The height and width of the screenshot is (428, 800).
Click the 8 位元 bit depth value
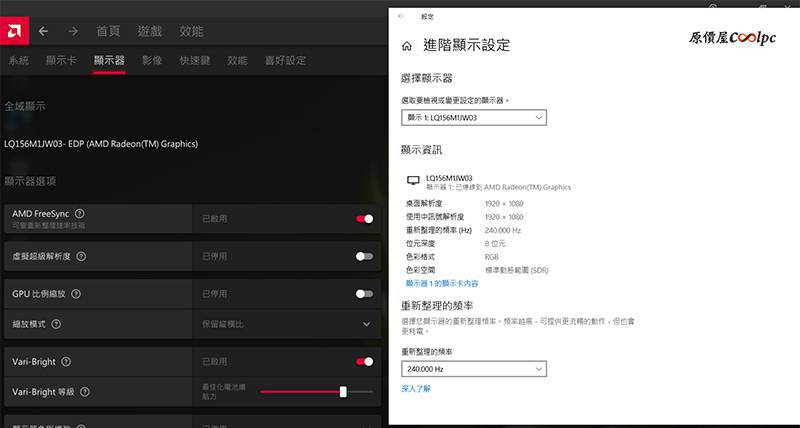tap(495, 243)
